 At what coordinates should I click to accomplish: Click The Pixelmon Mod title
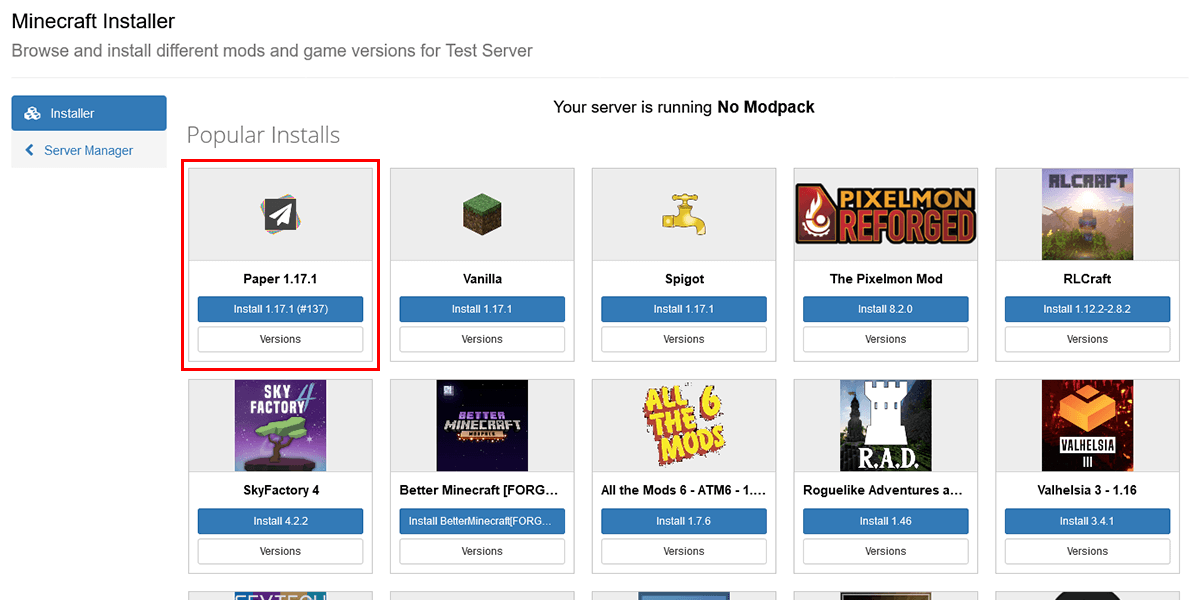point(886,279)
